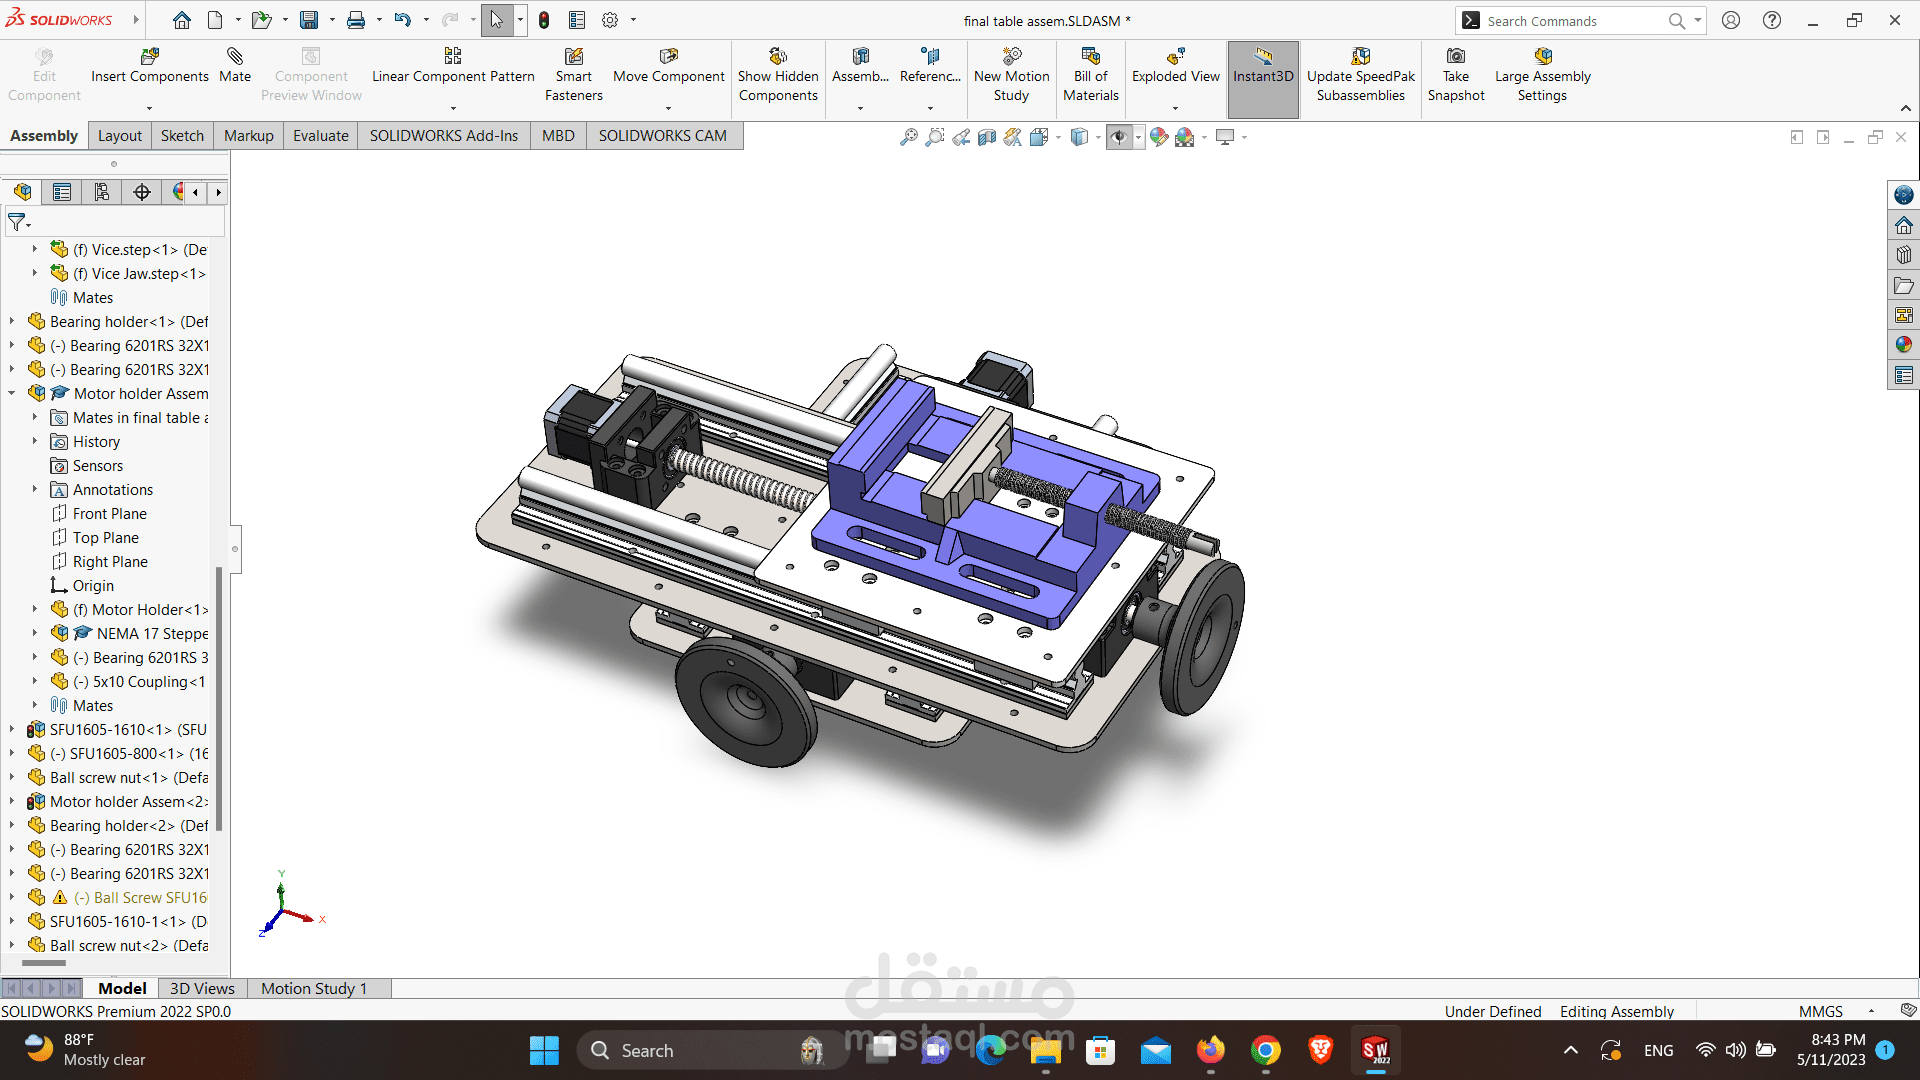Open the Motion Study 1 tab
Image resolution: width=1920 pixels, height=1080 pixels.
313,988
